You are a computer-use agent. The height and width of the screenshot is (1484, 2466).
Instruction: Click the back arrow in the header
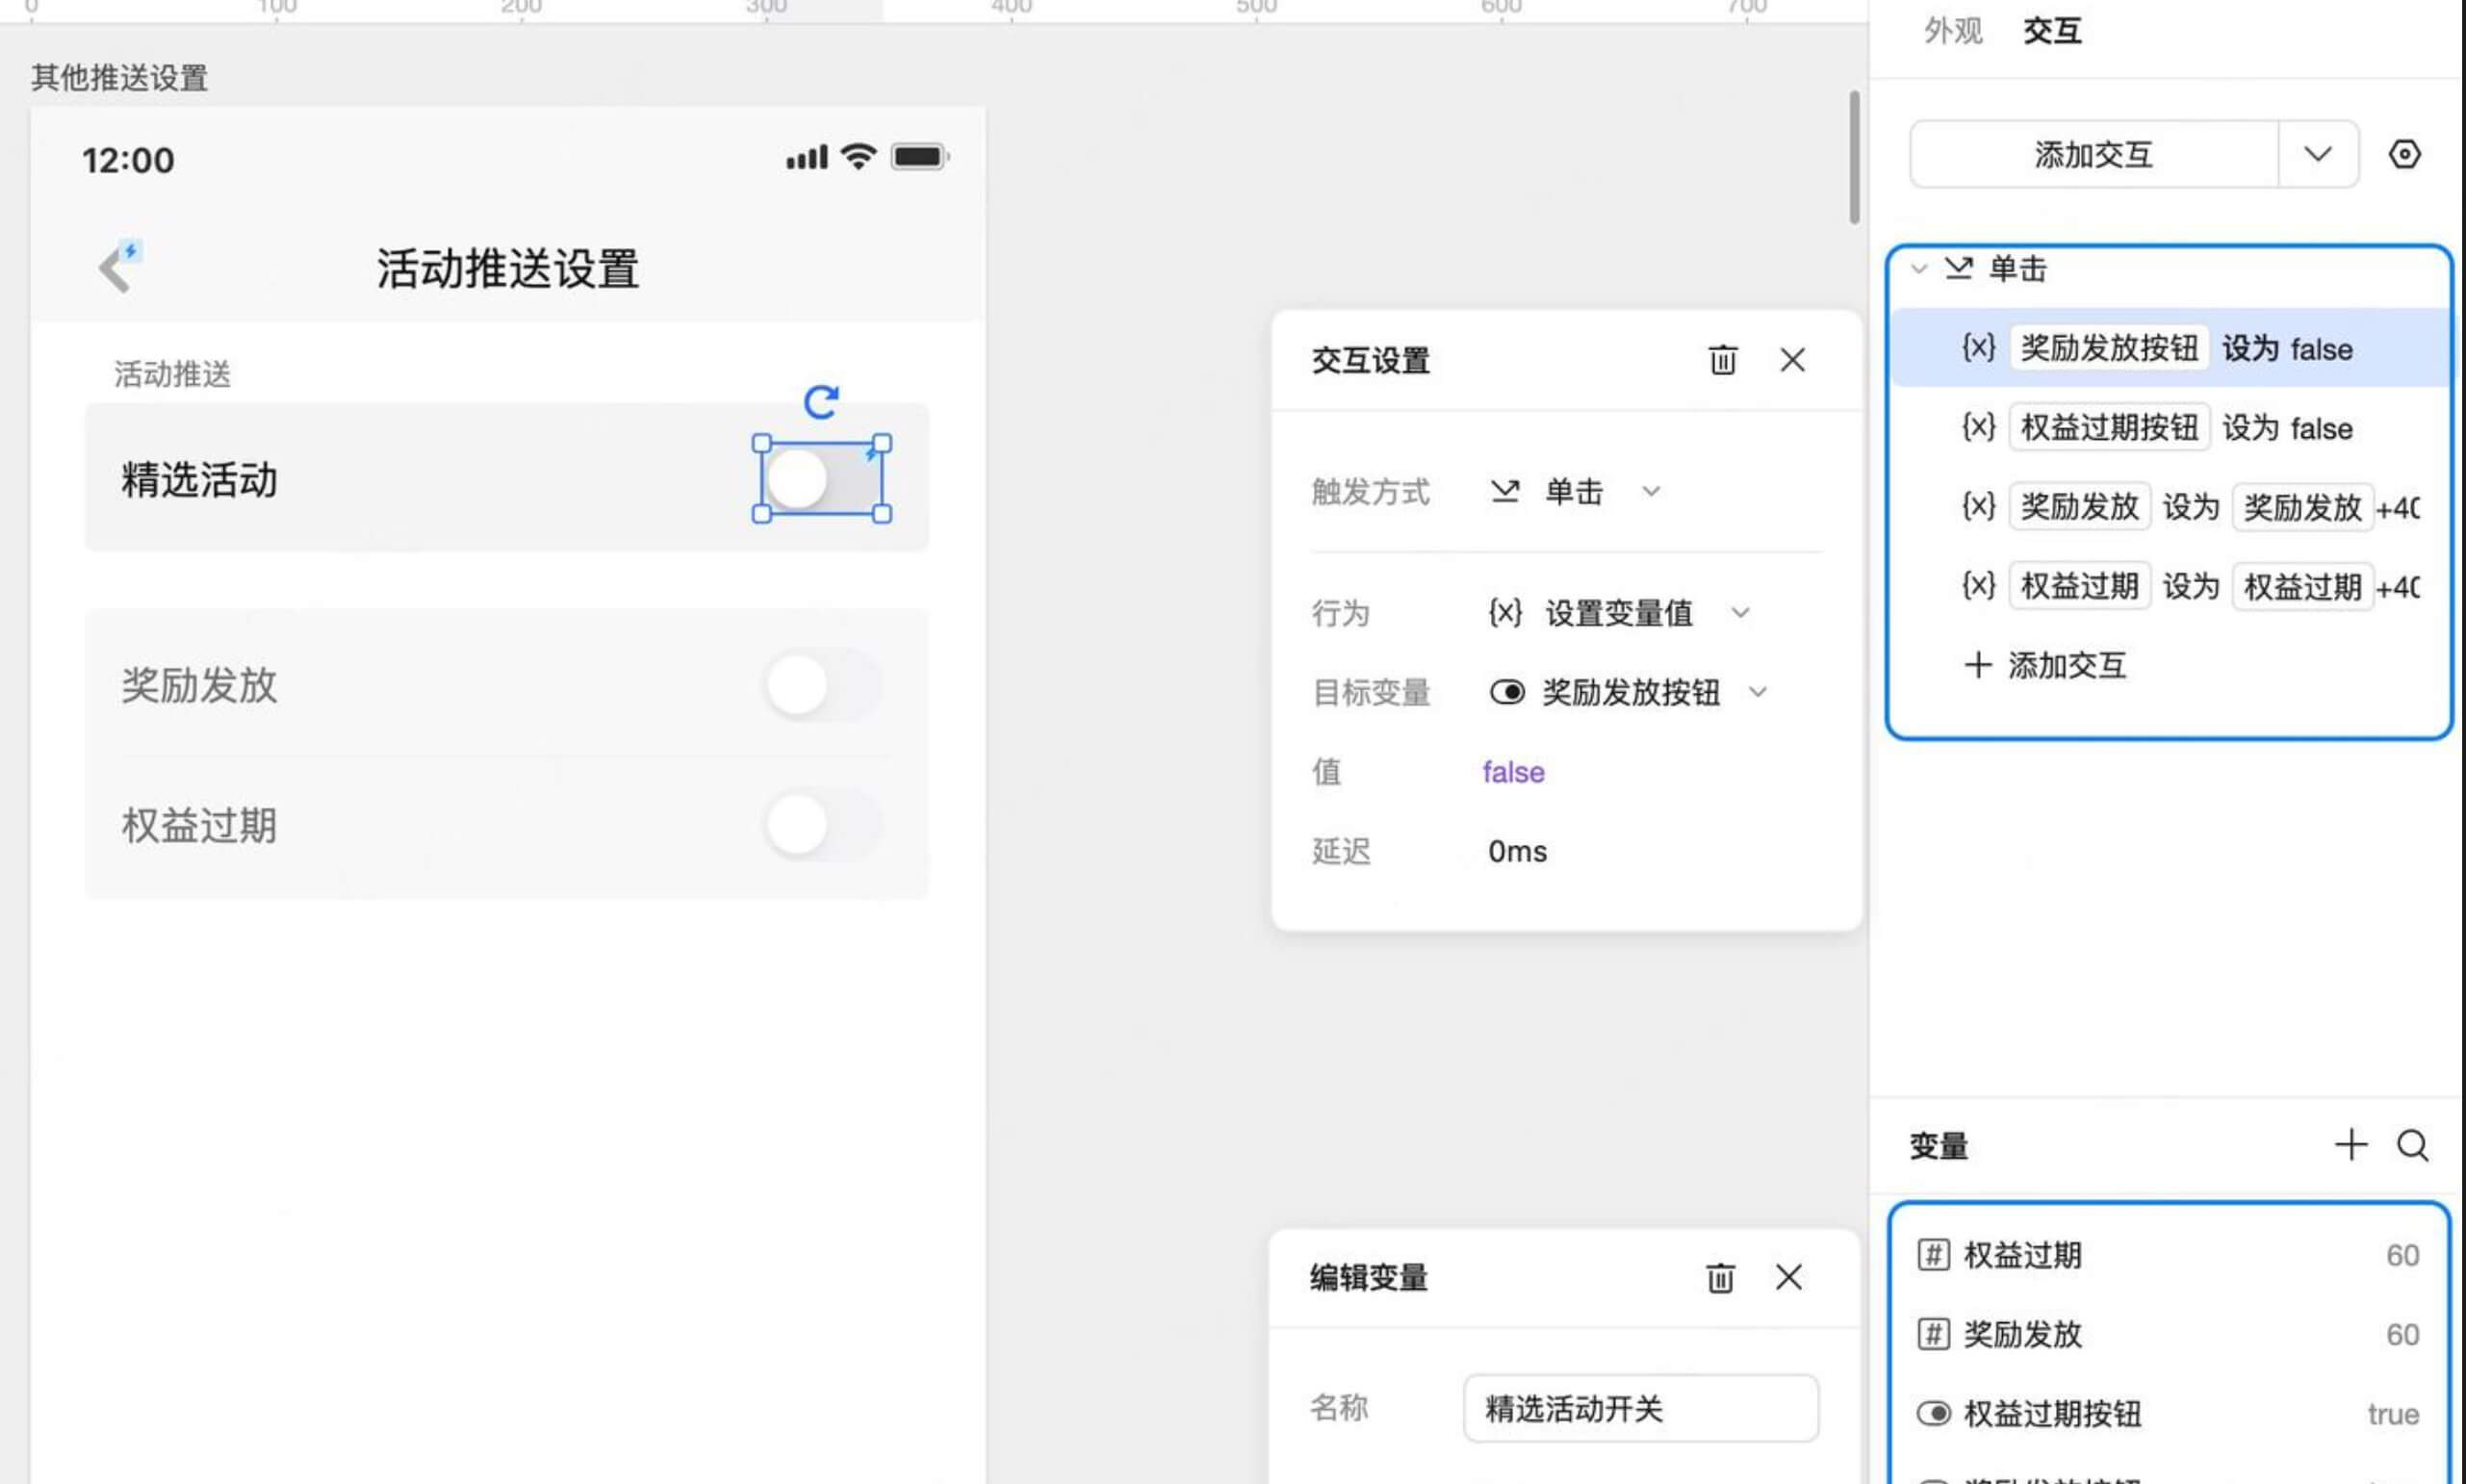(115, 270)
